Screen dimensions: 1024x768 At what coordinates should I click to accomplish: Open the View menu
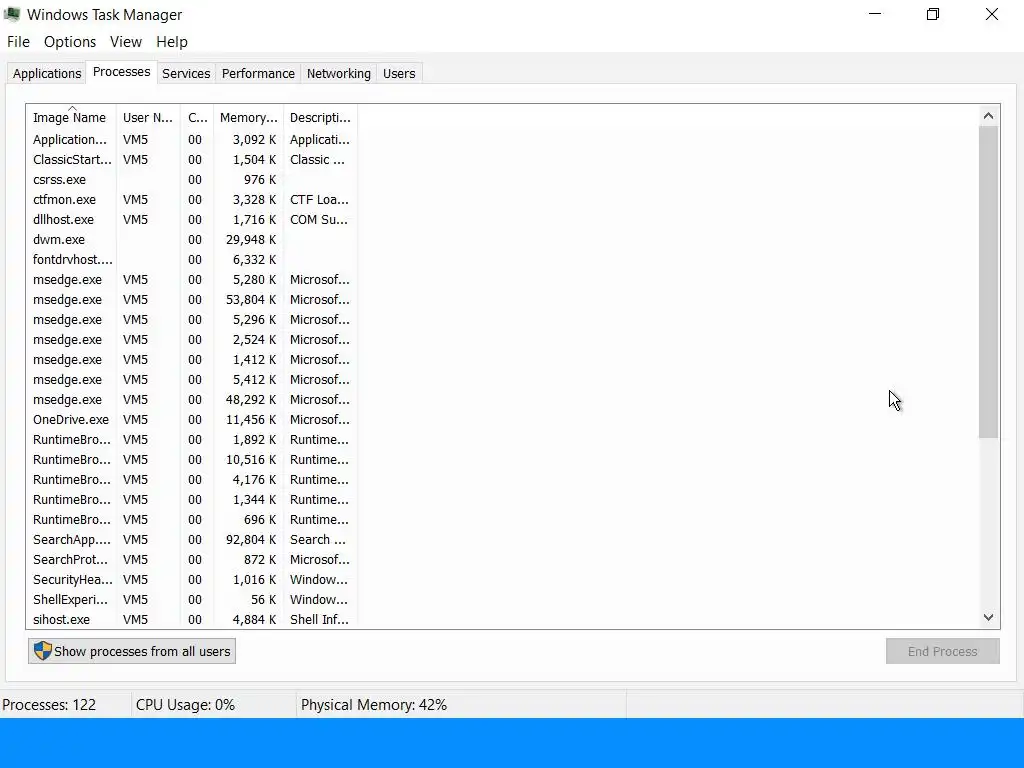tap(125, 42)
